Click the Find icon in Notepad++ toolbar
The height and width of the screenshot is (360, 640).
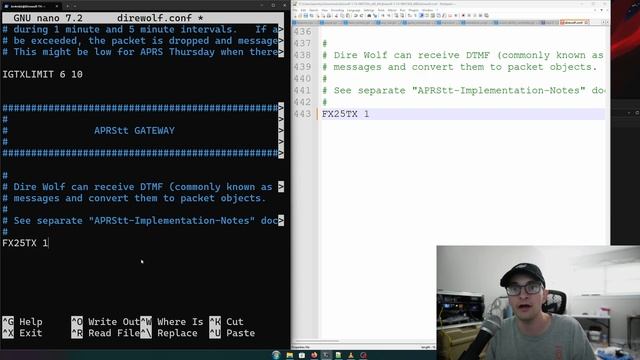click(x=369, y=15)
